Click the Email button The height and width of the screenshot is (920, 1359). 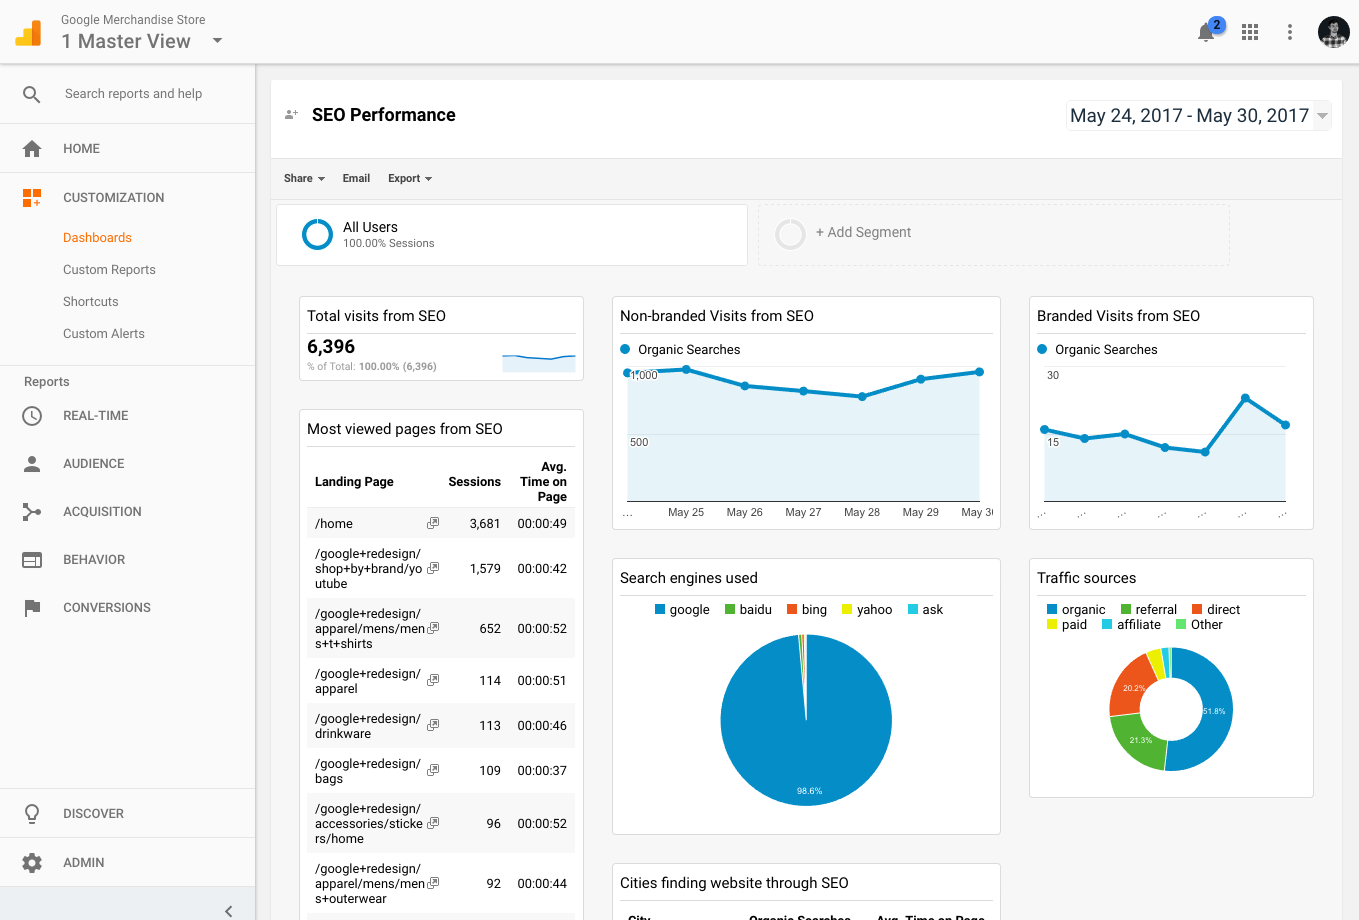(x=356, y=179)
